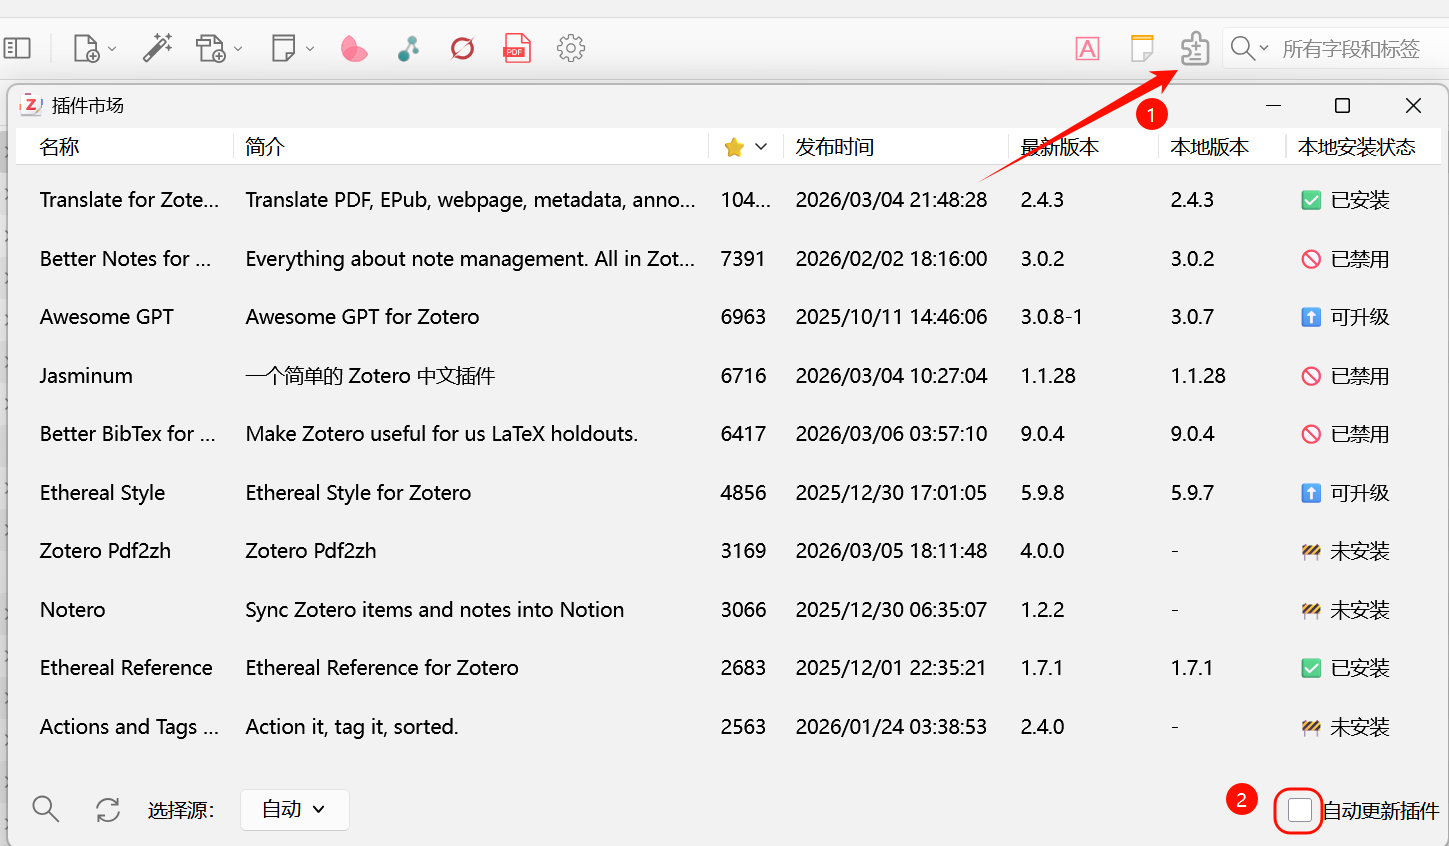
Task: Enable the 自动更新插件 checkbox
Action: [x=1299, y=810]
